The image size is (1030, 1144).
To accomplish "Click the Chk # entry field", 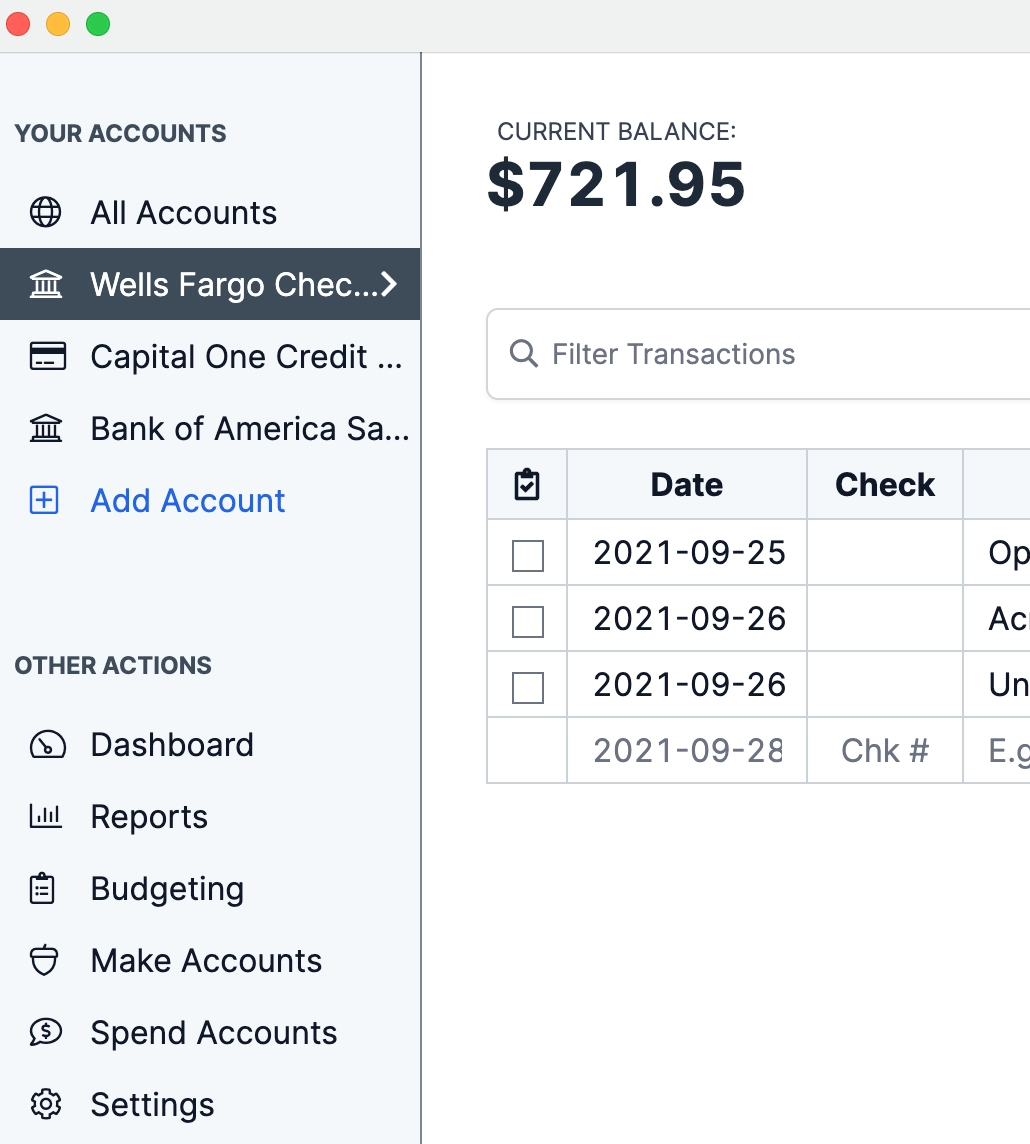I will point(885,750).
